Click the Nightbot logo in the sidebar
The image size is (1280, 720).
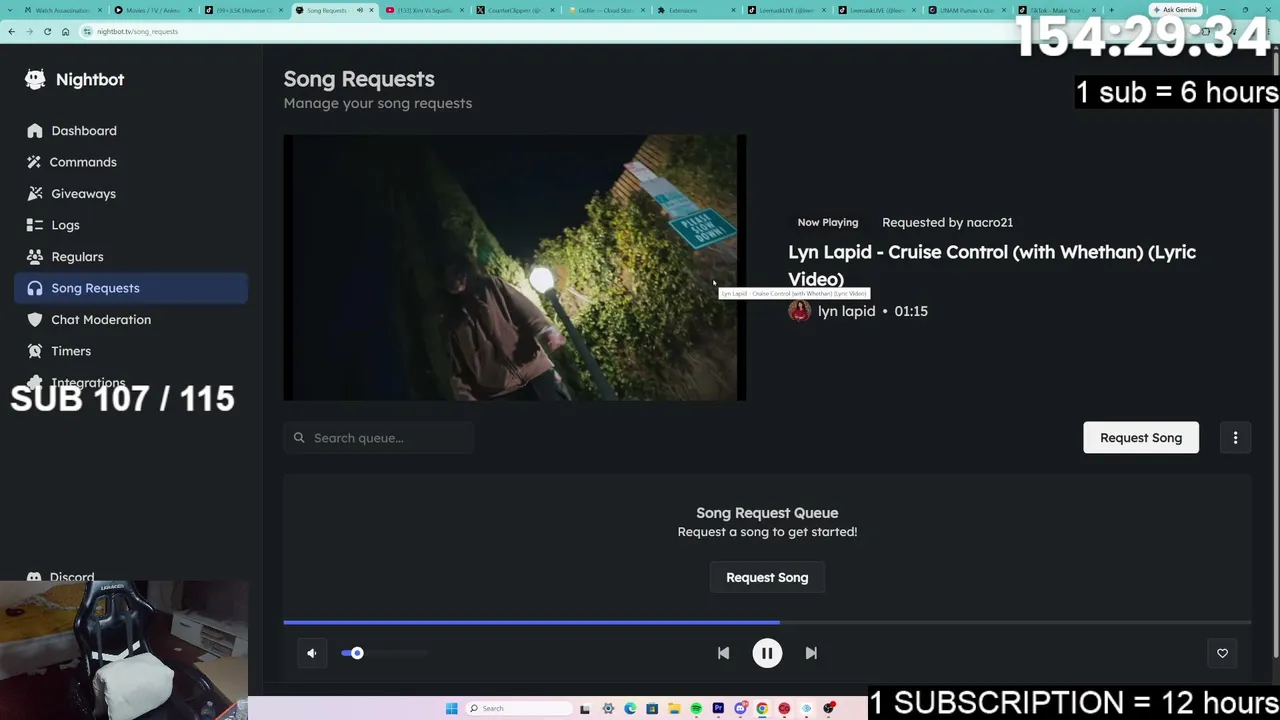click(75, 79)
